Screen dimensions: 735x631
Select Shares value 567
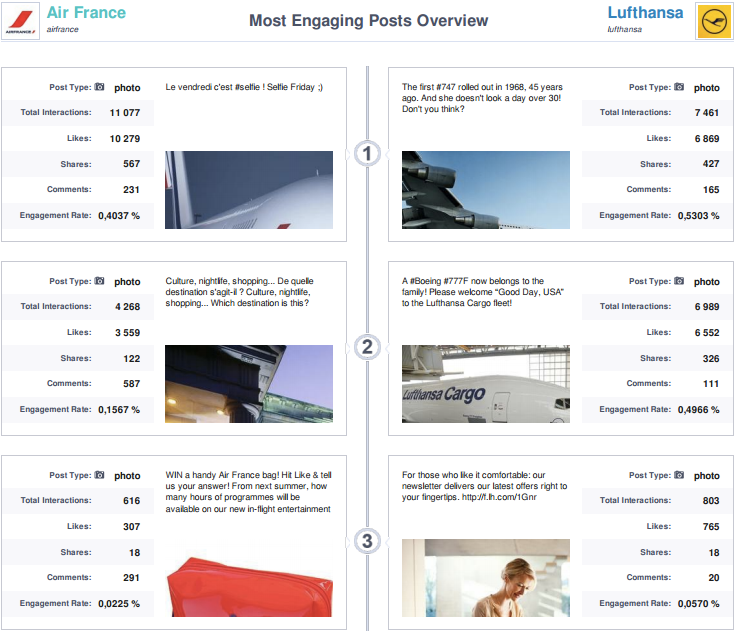132,164
